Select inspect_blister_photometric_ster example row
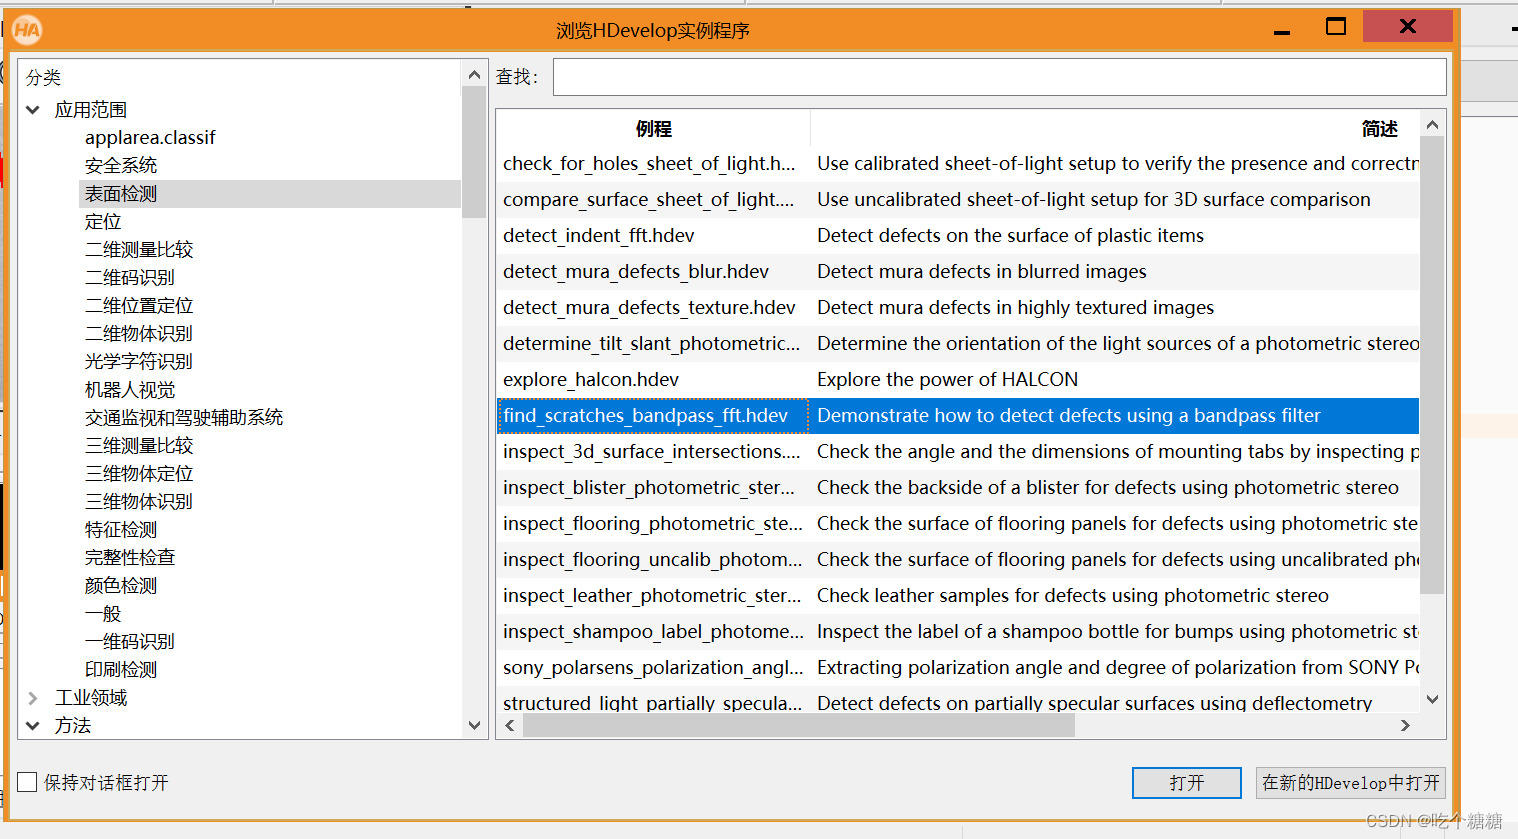The width and height of the screenshot is (1518, 839). pyautogui.click(x=958, y=488)
